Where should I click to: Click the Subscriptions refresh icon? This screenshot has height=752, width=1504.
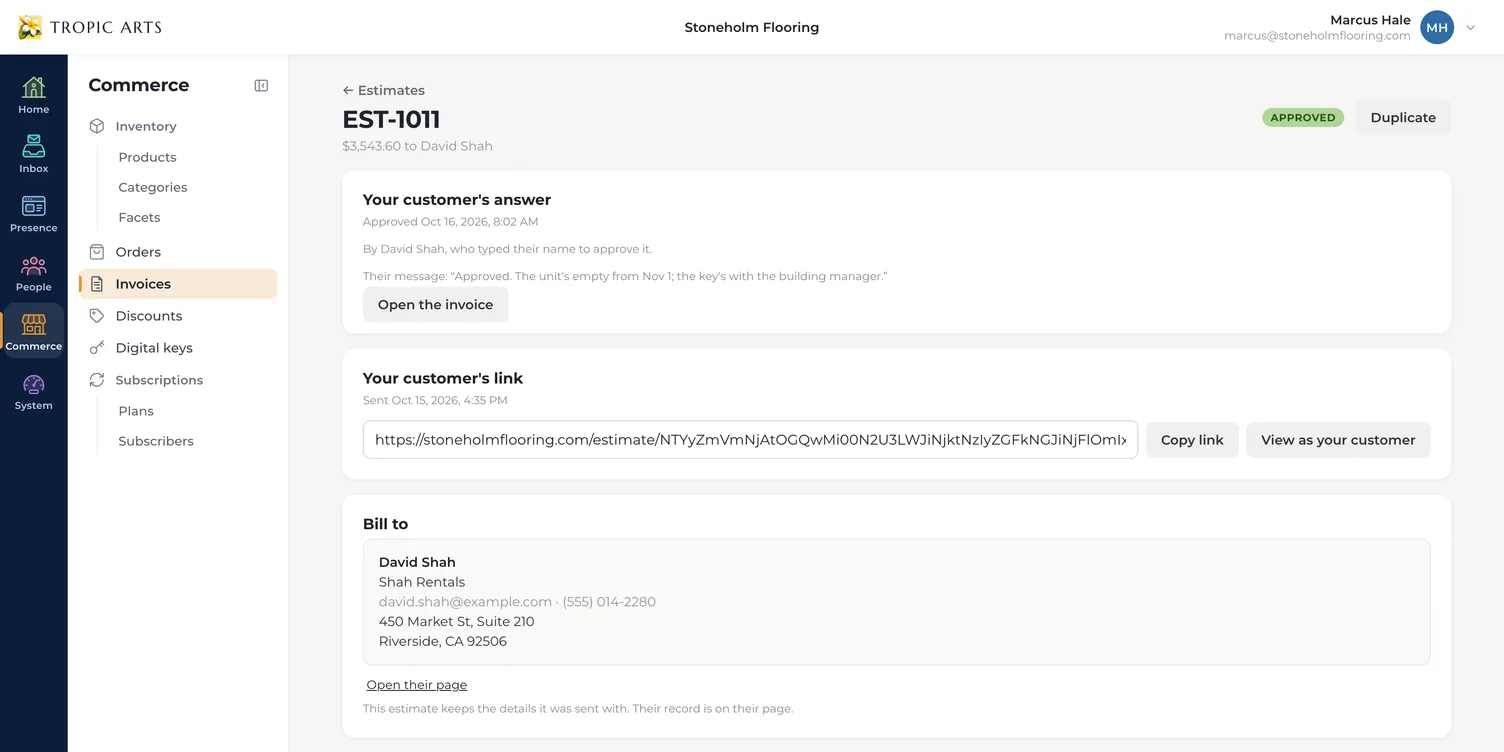(97, 380)
